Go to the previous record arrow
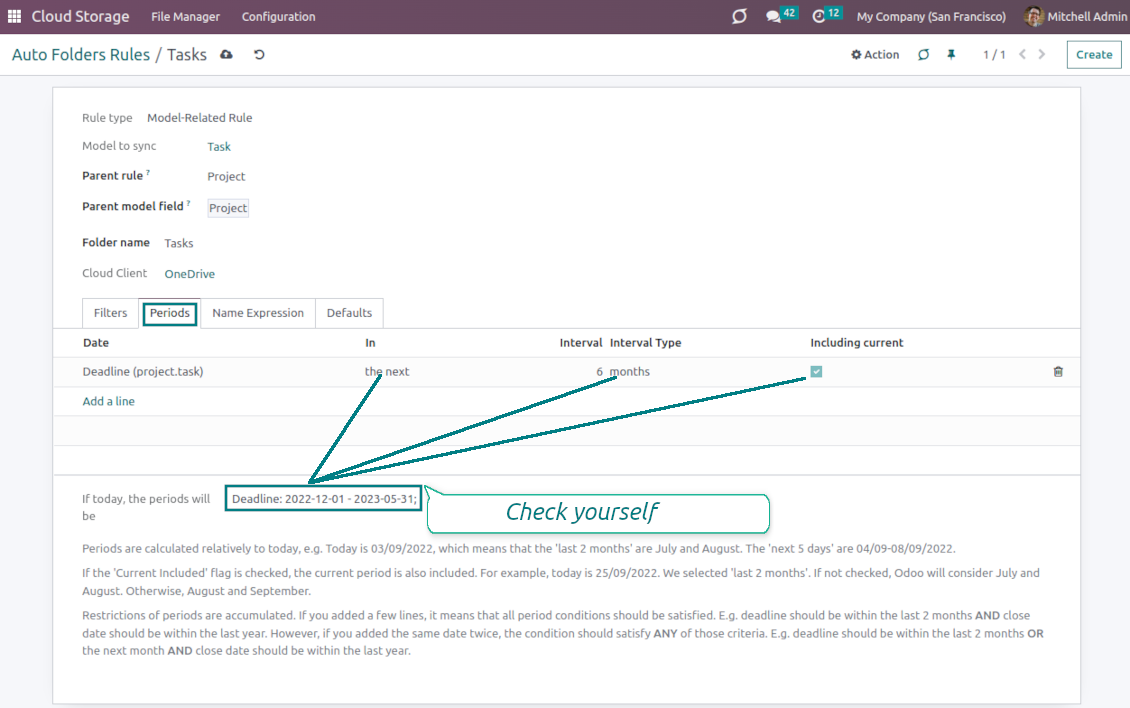Image resolution: width=1130 pixels, height=708 pixels. [x=1022, y=55]
